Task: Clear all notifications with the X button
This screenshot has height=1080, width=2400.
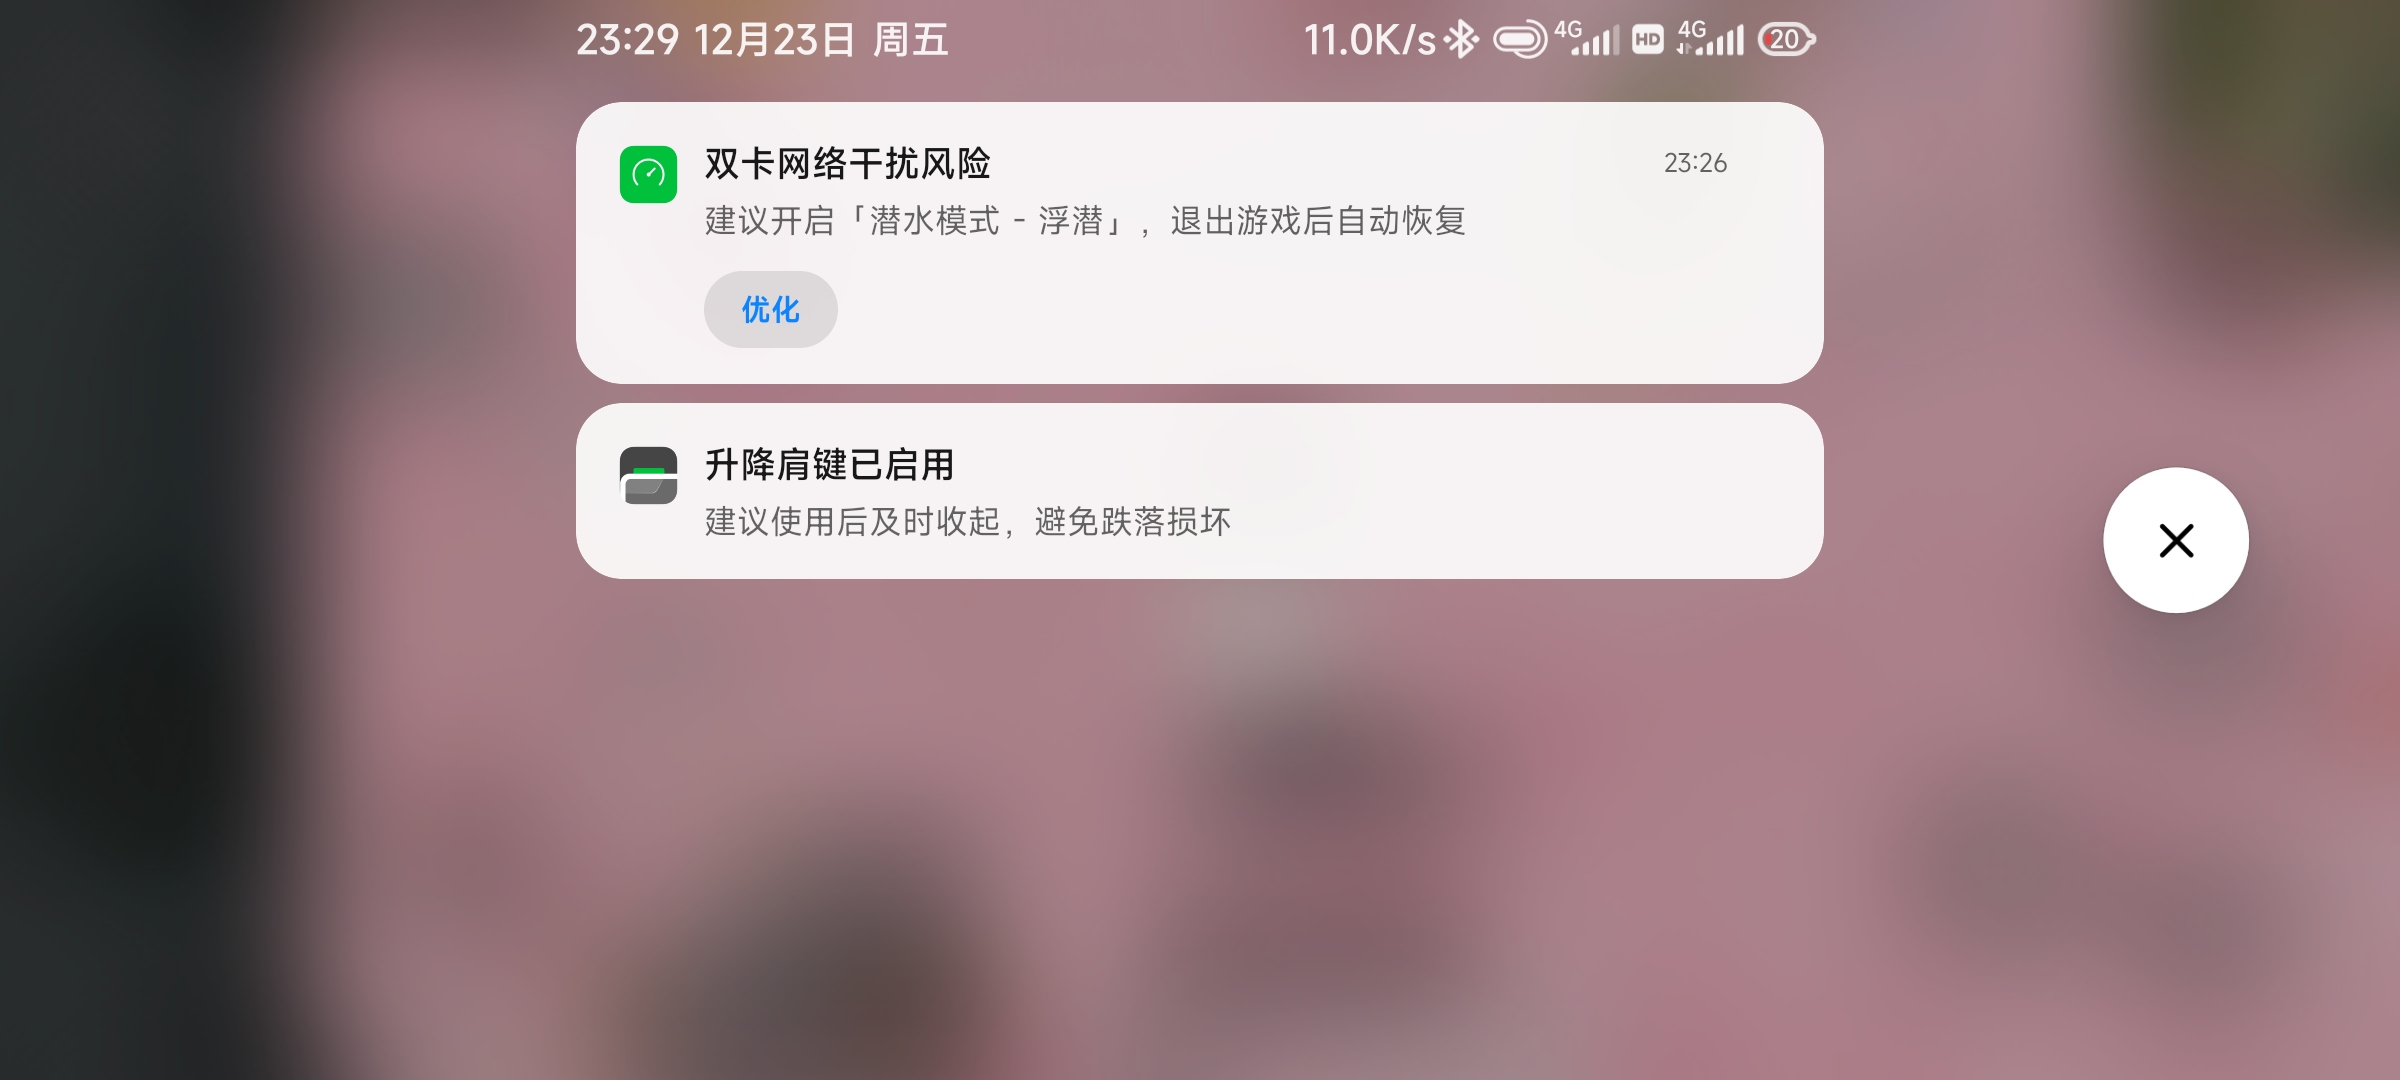Action: pyautogui.click(x=2176, y=540)
